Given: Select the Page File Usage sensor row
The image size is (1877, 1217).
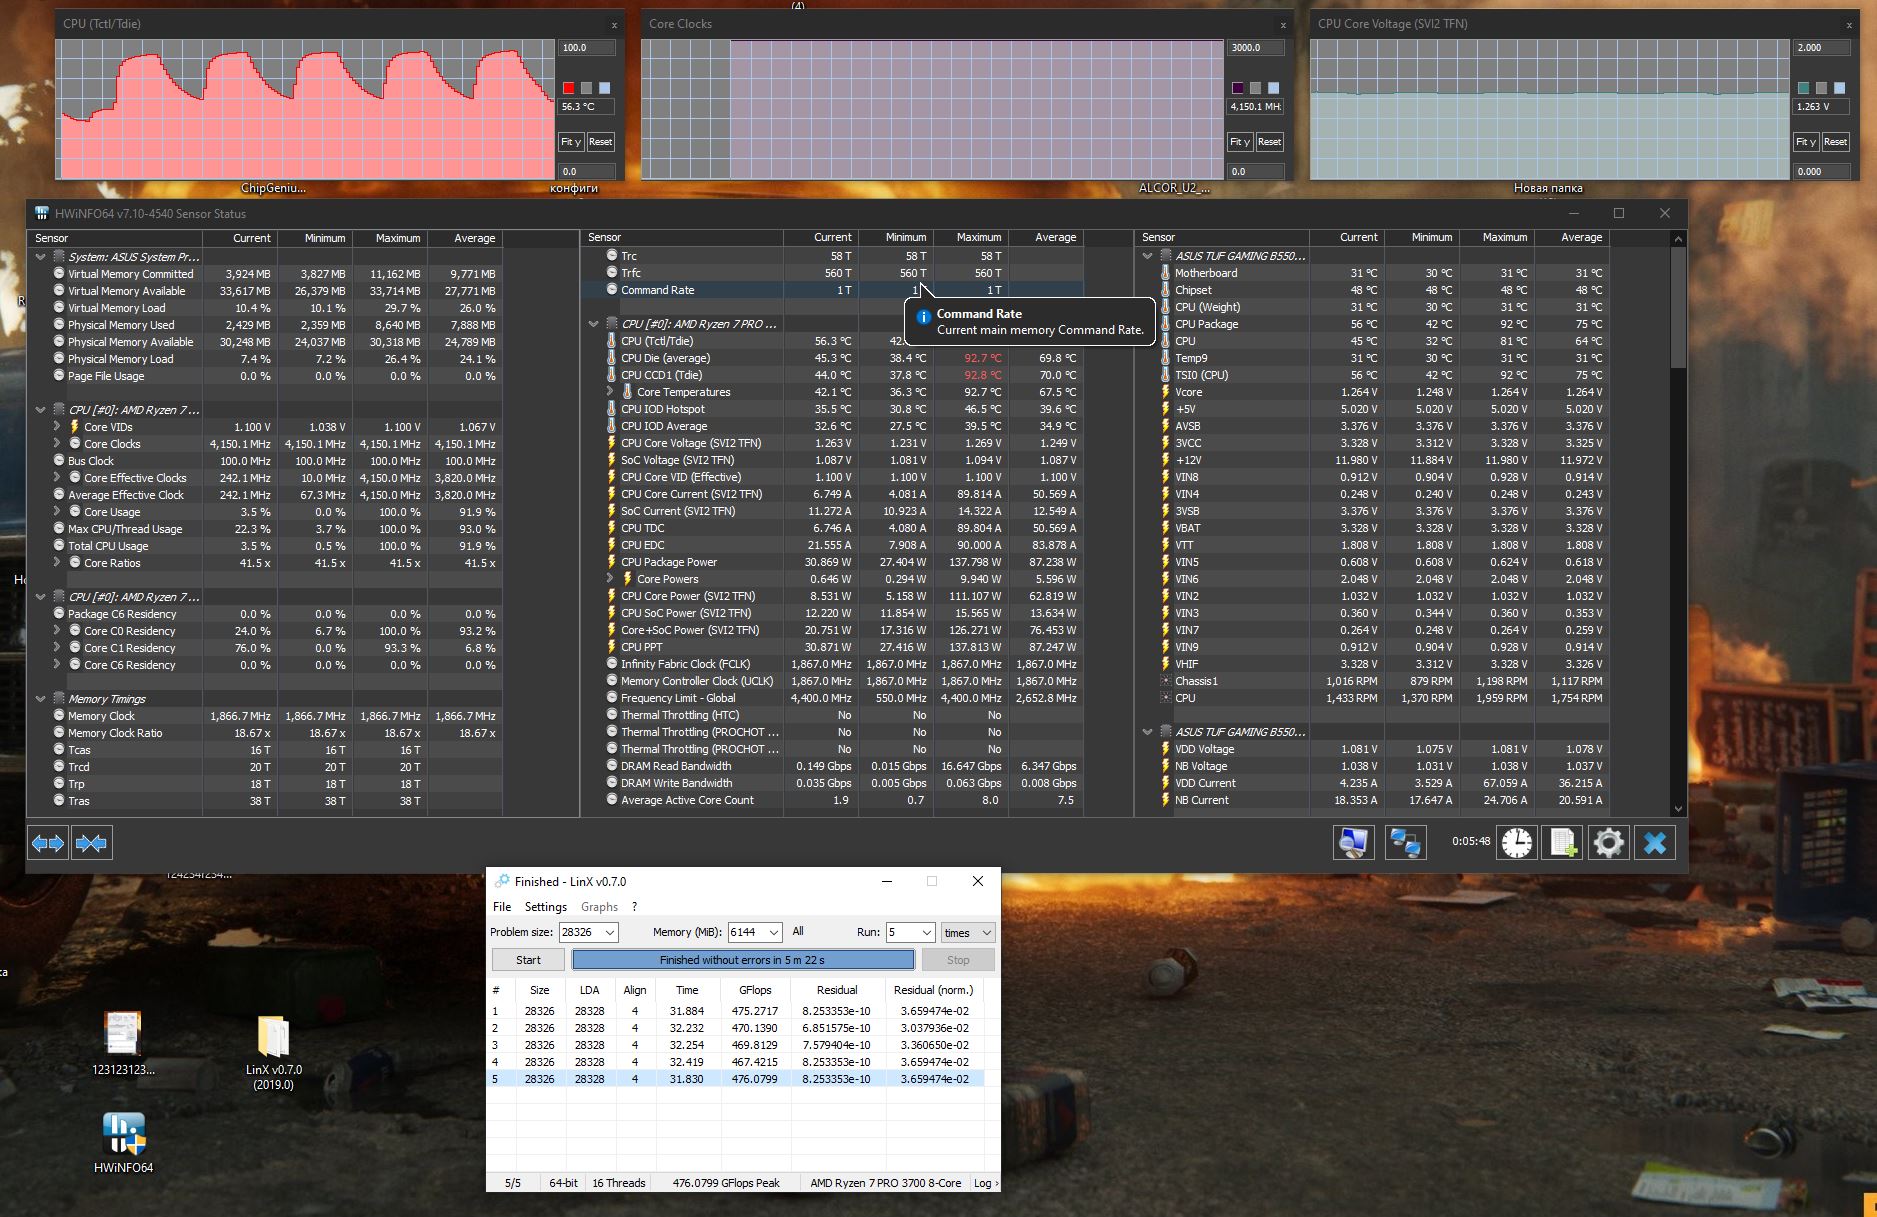Looking at the screenshot, I should point(266,376).
